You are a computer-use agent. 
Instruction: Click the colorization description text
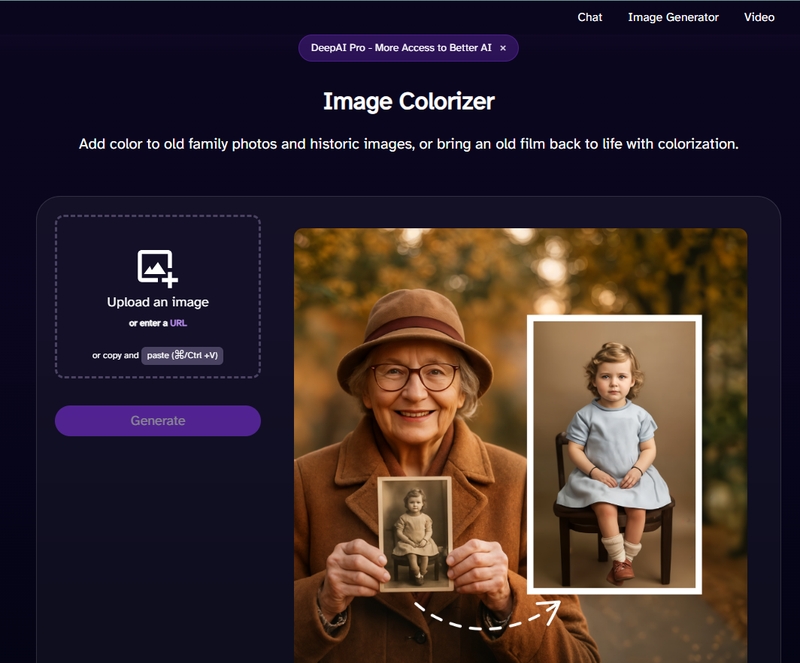[408, 144]
